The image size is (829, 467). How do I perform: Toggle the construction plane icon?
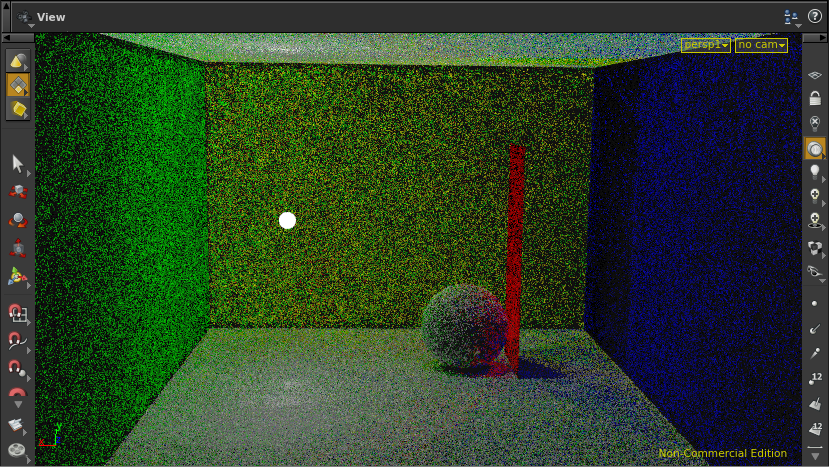point(16,425)
